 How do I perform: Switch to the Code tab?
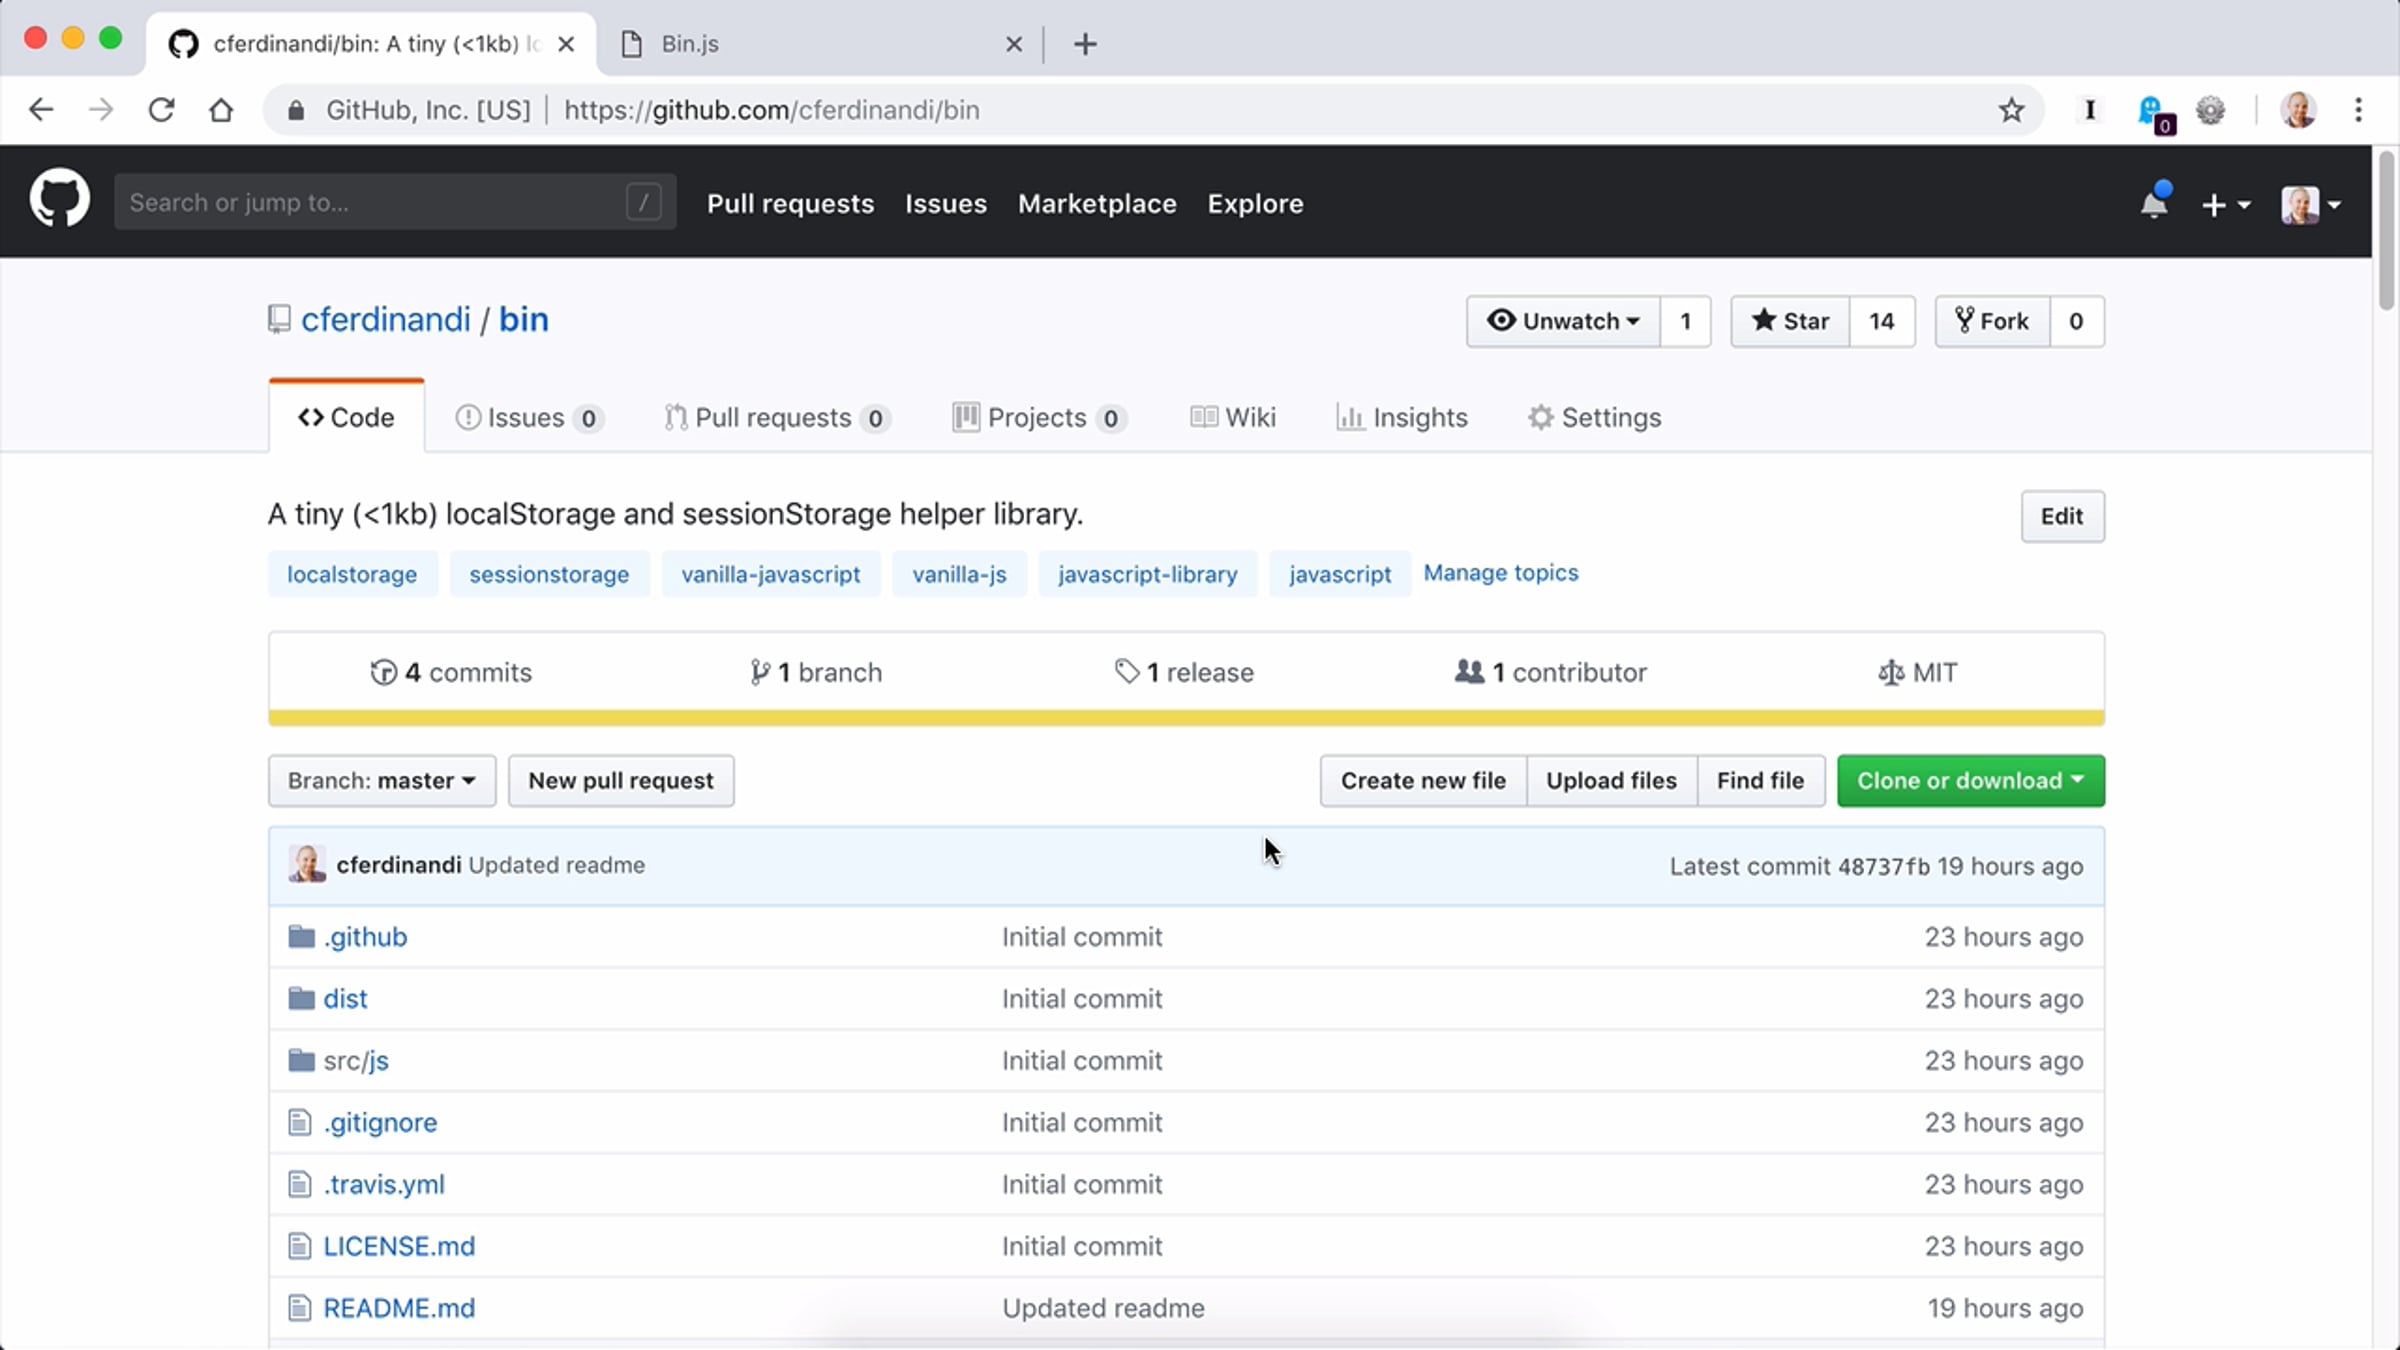tap(346, 417)
